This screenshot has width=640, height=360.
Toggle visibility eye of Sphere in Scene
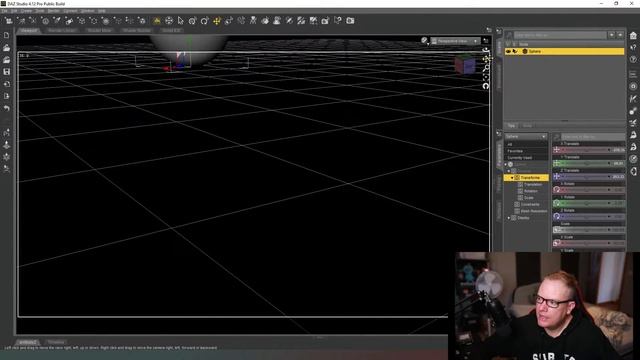pos(508,51)
